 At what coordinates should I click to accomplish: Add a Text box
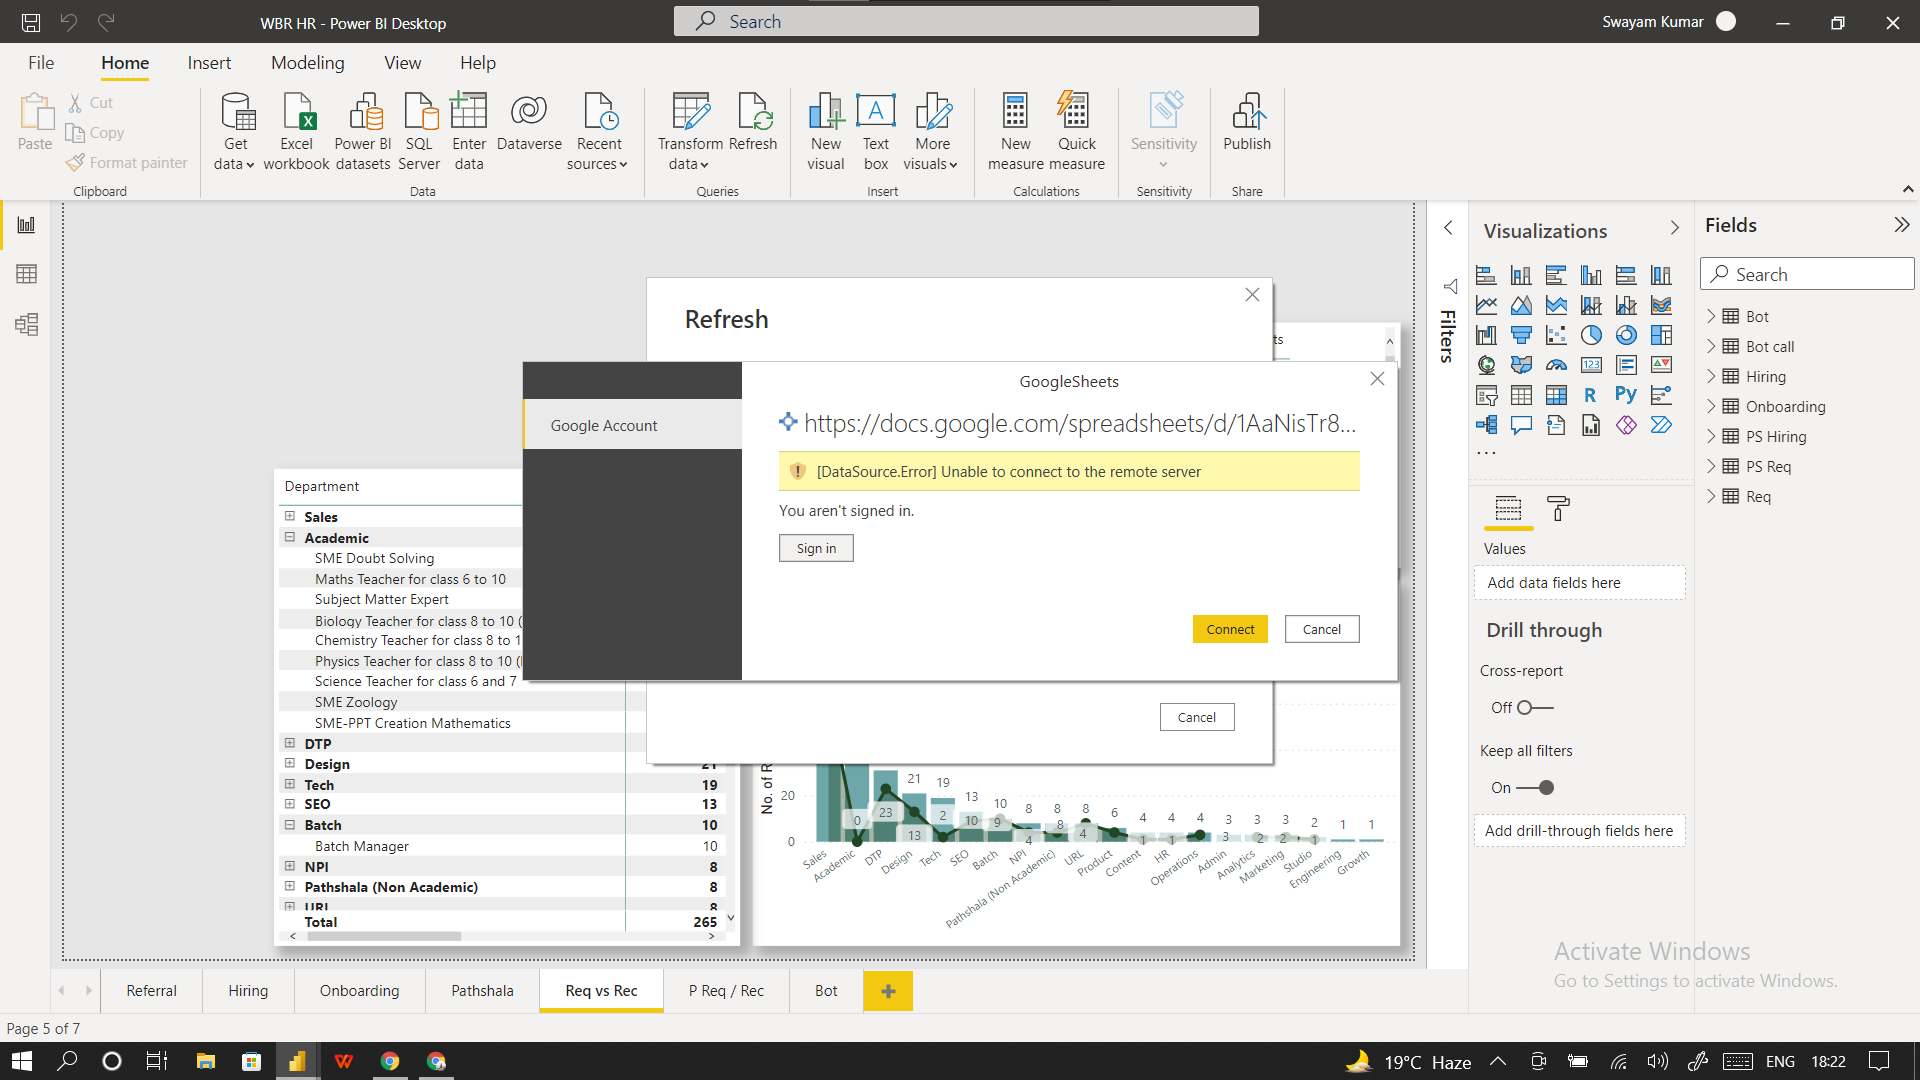pos(876,131)
